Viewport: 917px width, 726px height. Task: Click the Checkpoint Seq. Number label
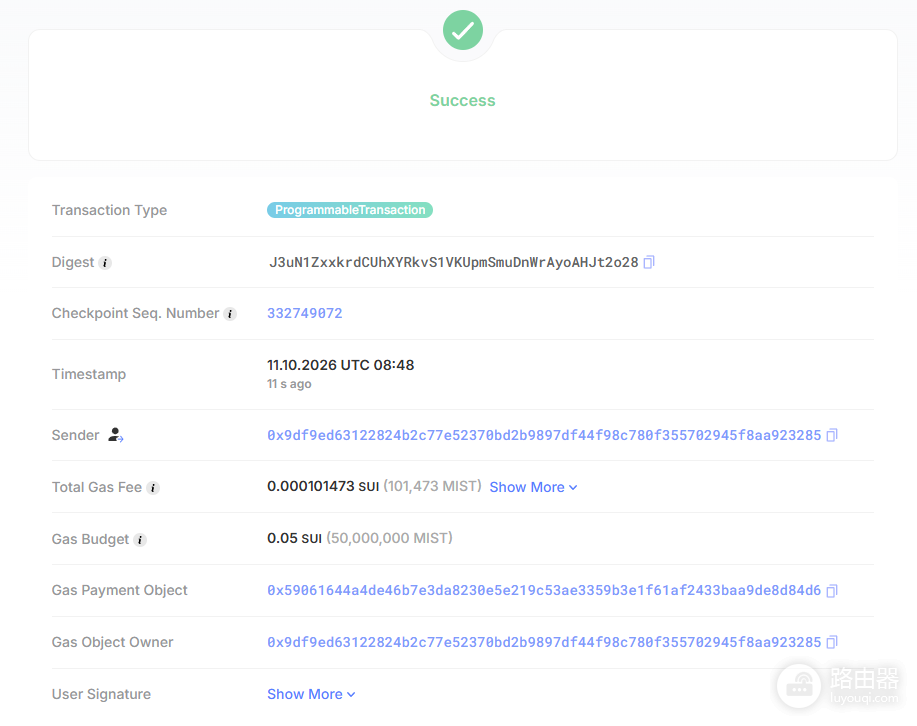pos(135,314)
